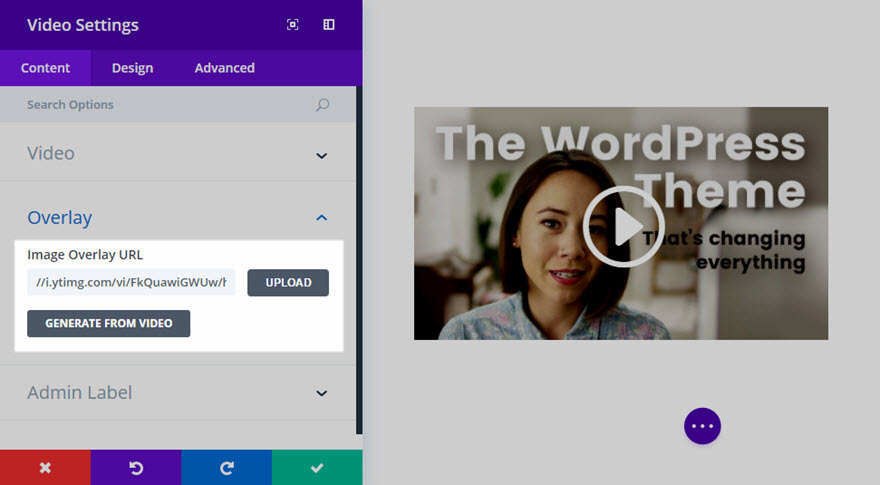Click the Upload button
The image size is (880, 485).
[288, 282]
